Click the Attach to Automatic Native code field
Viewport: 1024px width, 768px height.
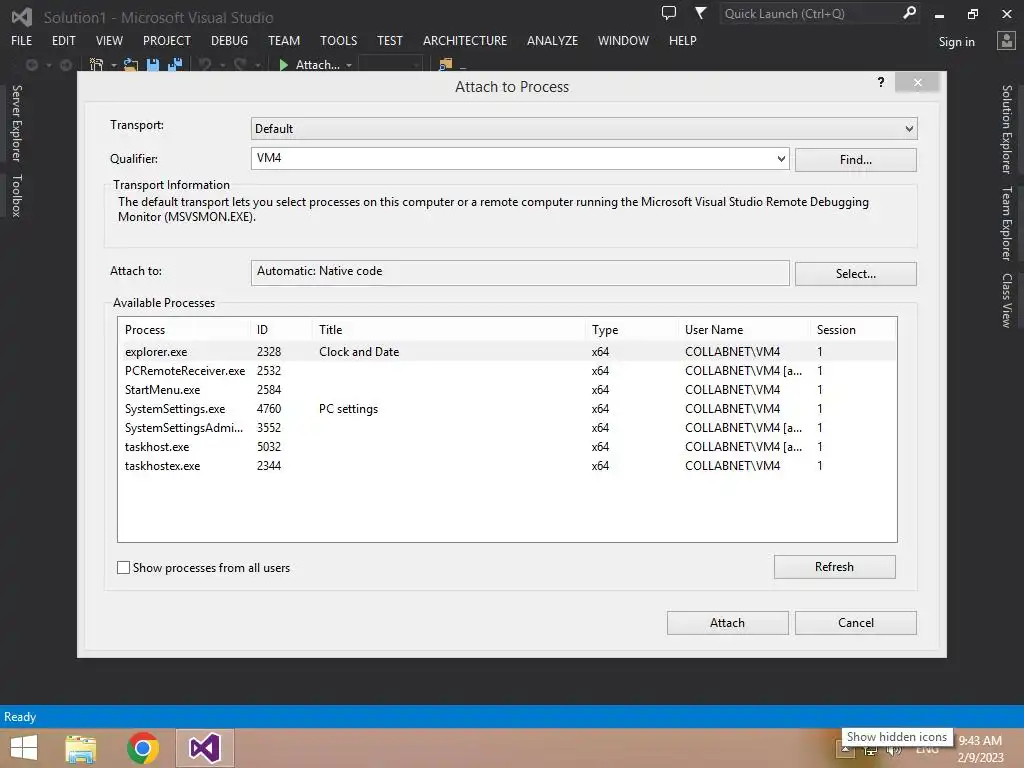pyautogui.click(x=520, y=272)
